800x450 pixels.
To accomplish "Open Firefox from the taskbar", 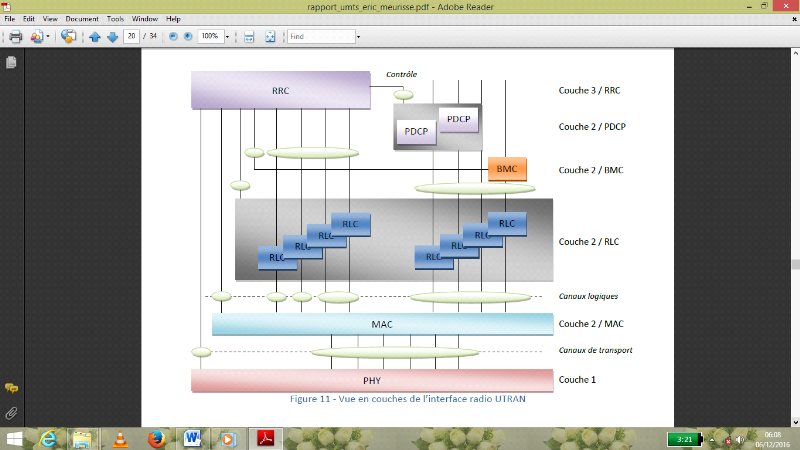I will click(x=155, y=438).
